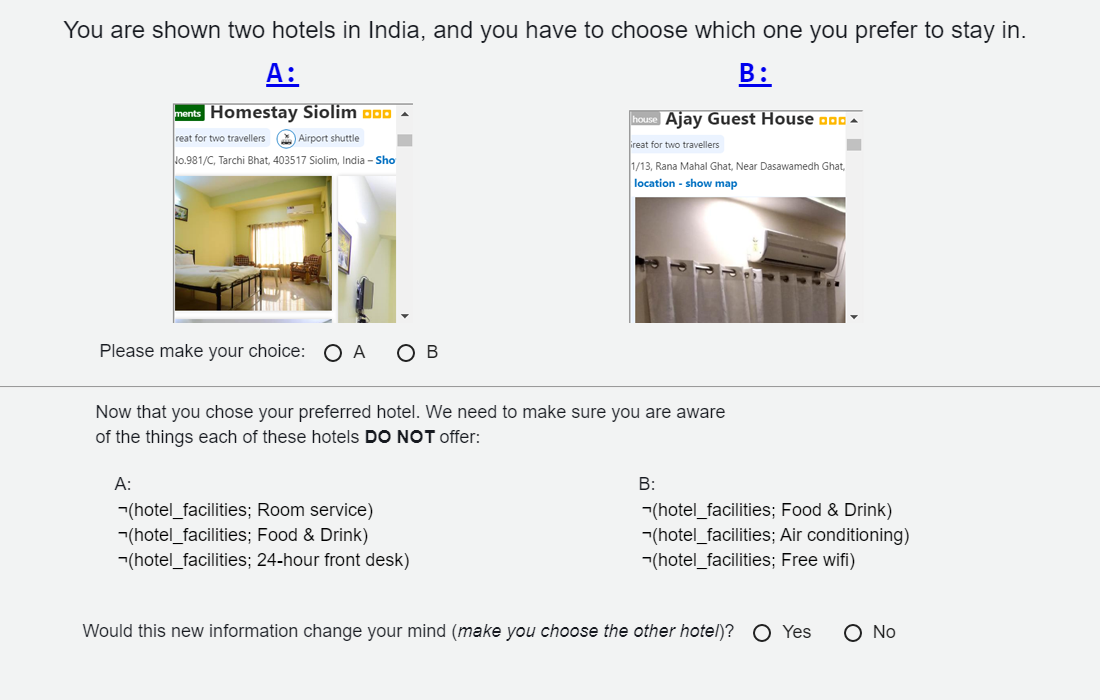Viewport: 1100px width, 700px height.
Task: Click Homestay Siolim star rating squares
Action: (x=376, y=113)
